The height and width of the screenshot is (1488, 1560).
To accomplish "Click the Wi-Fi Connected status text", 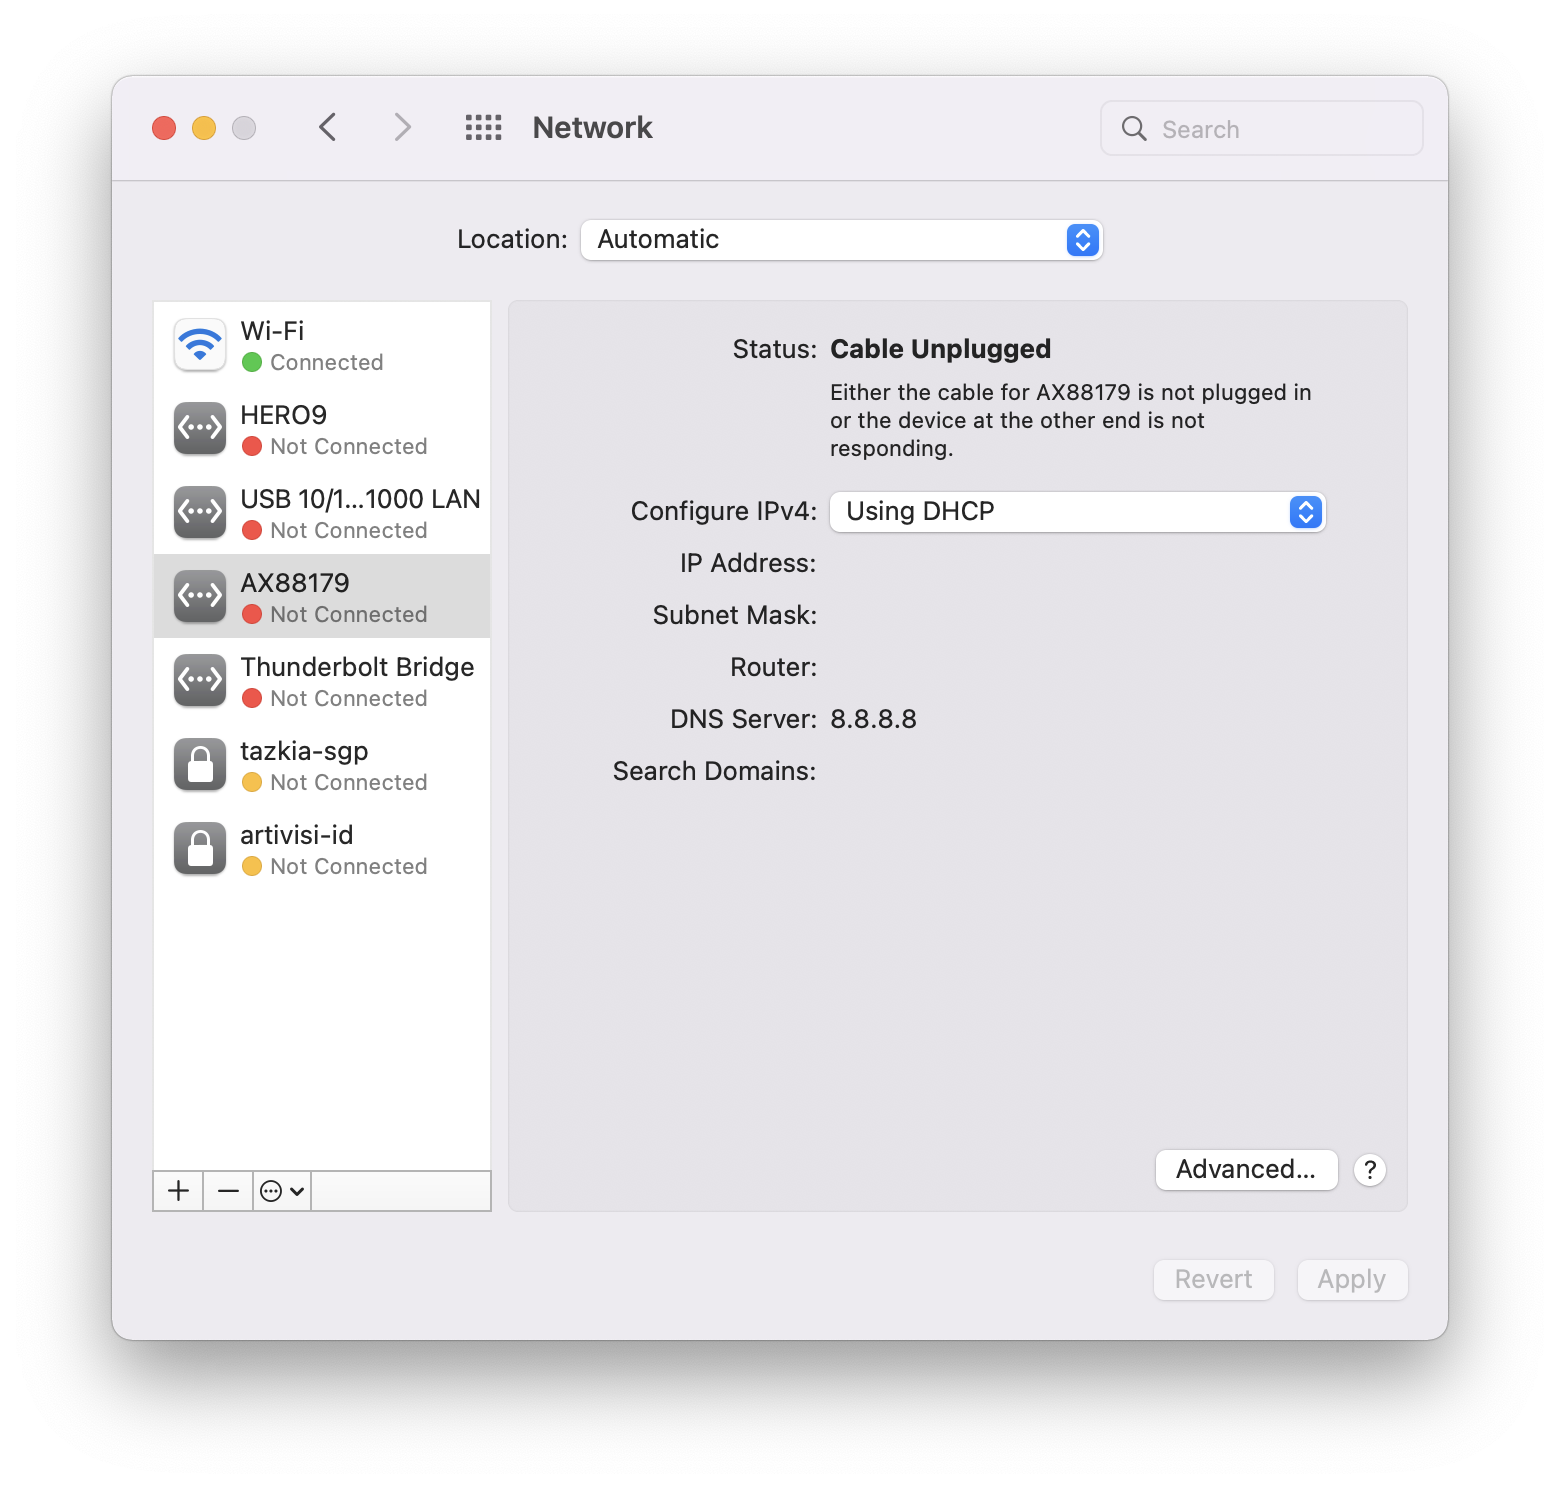I will 327,362.
